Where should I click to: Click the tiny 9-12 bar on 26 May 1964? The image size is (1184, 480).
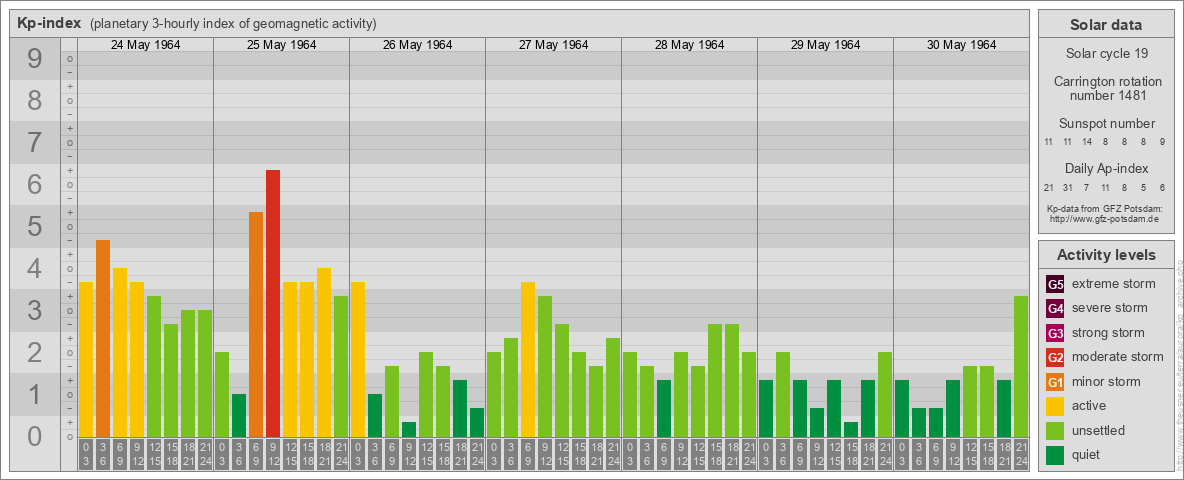click(x=409, y=430)
